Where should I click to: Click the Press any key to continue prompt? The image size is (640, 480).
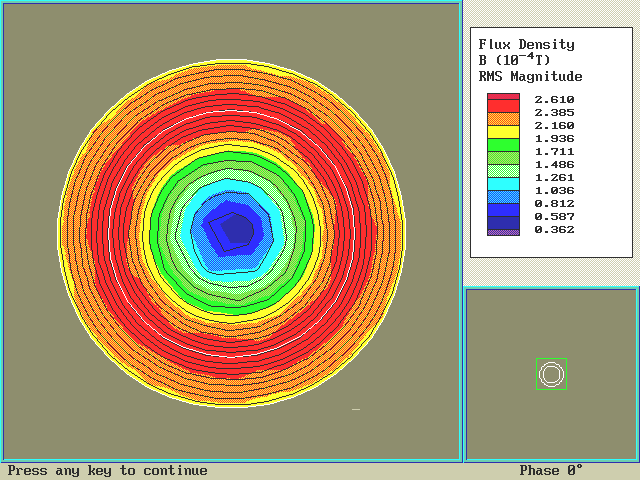click(108, 471)
